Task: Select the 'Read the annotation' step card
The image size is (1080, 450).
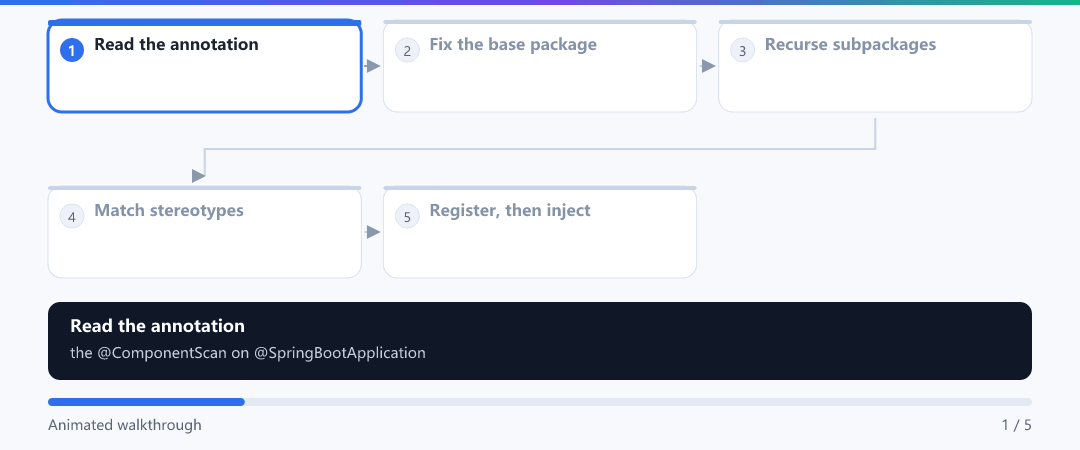Action: click(x=205, y=66)
